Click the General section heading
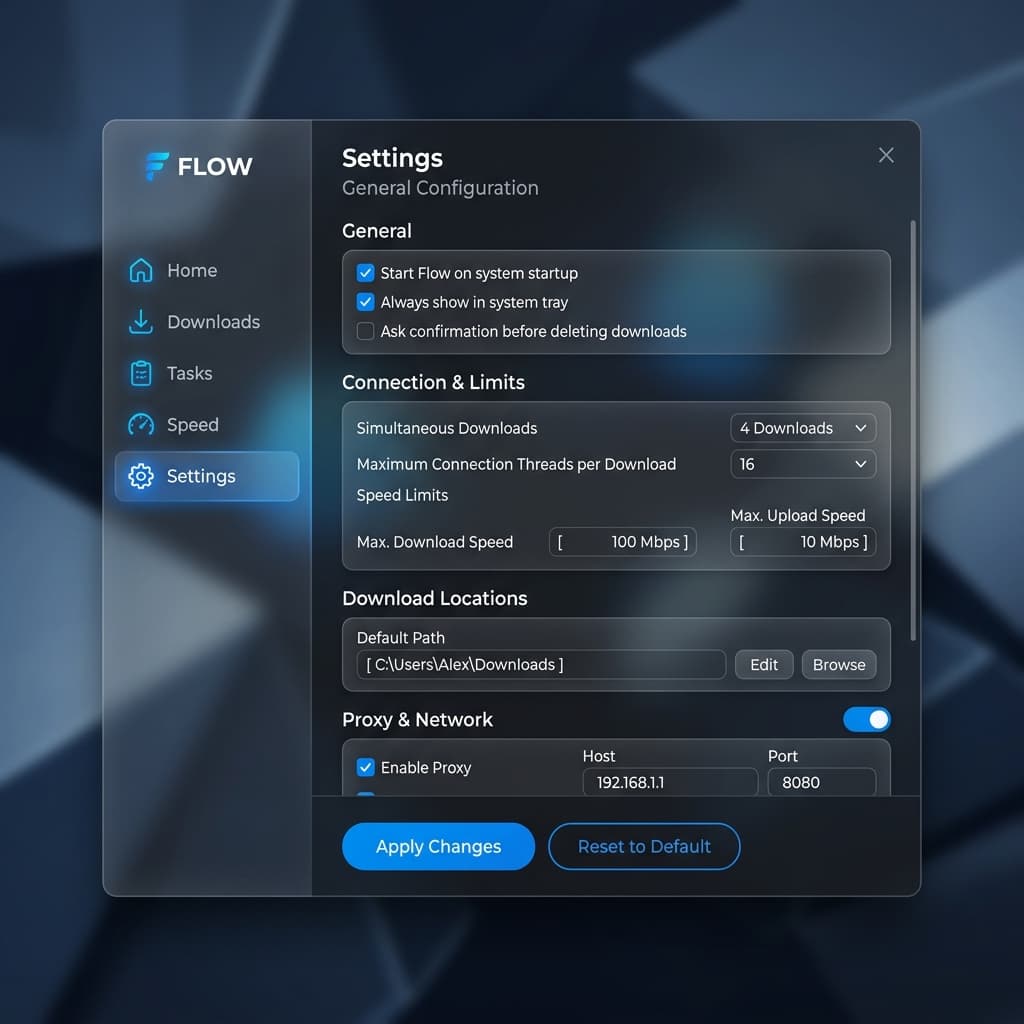The image size is (1024, 1024). pos(377,231)
